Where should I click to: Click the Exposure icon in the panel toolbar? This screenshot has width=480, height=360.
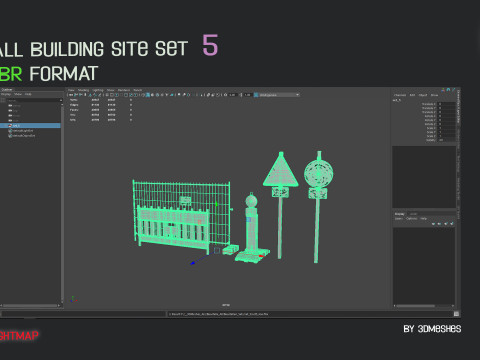[225, 95]
